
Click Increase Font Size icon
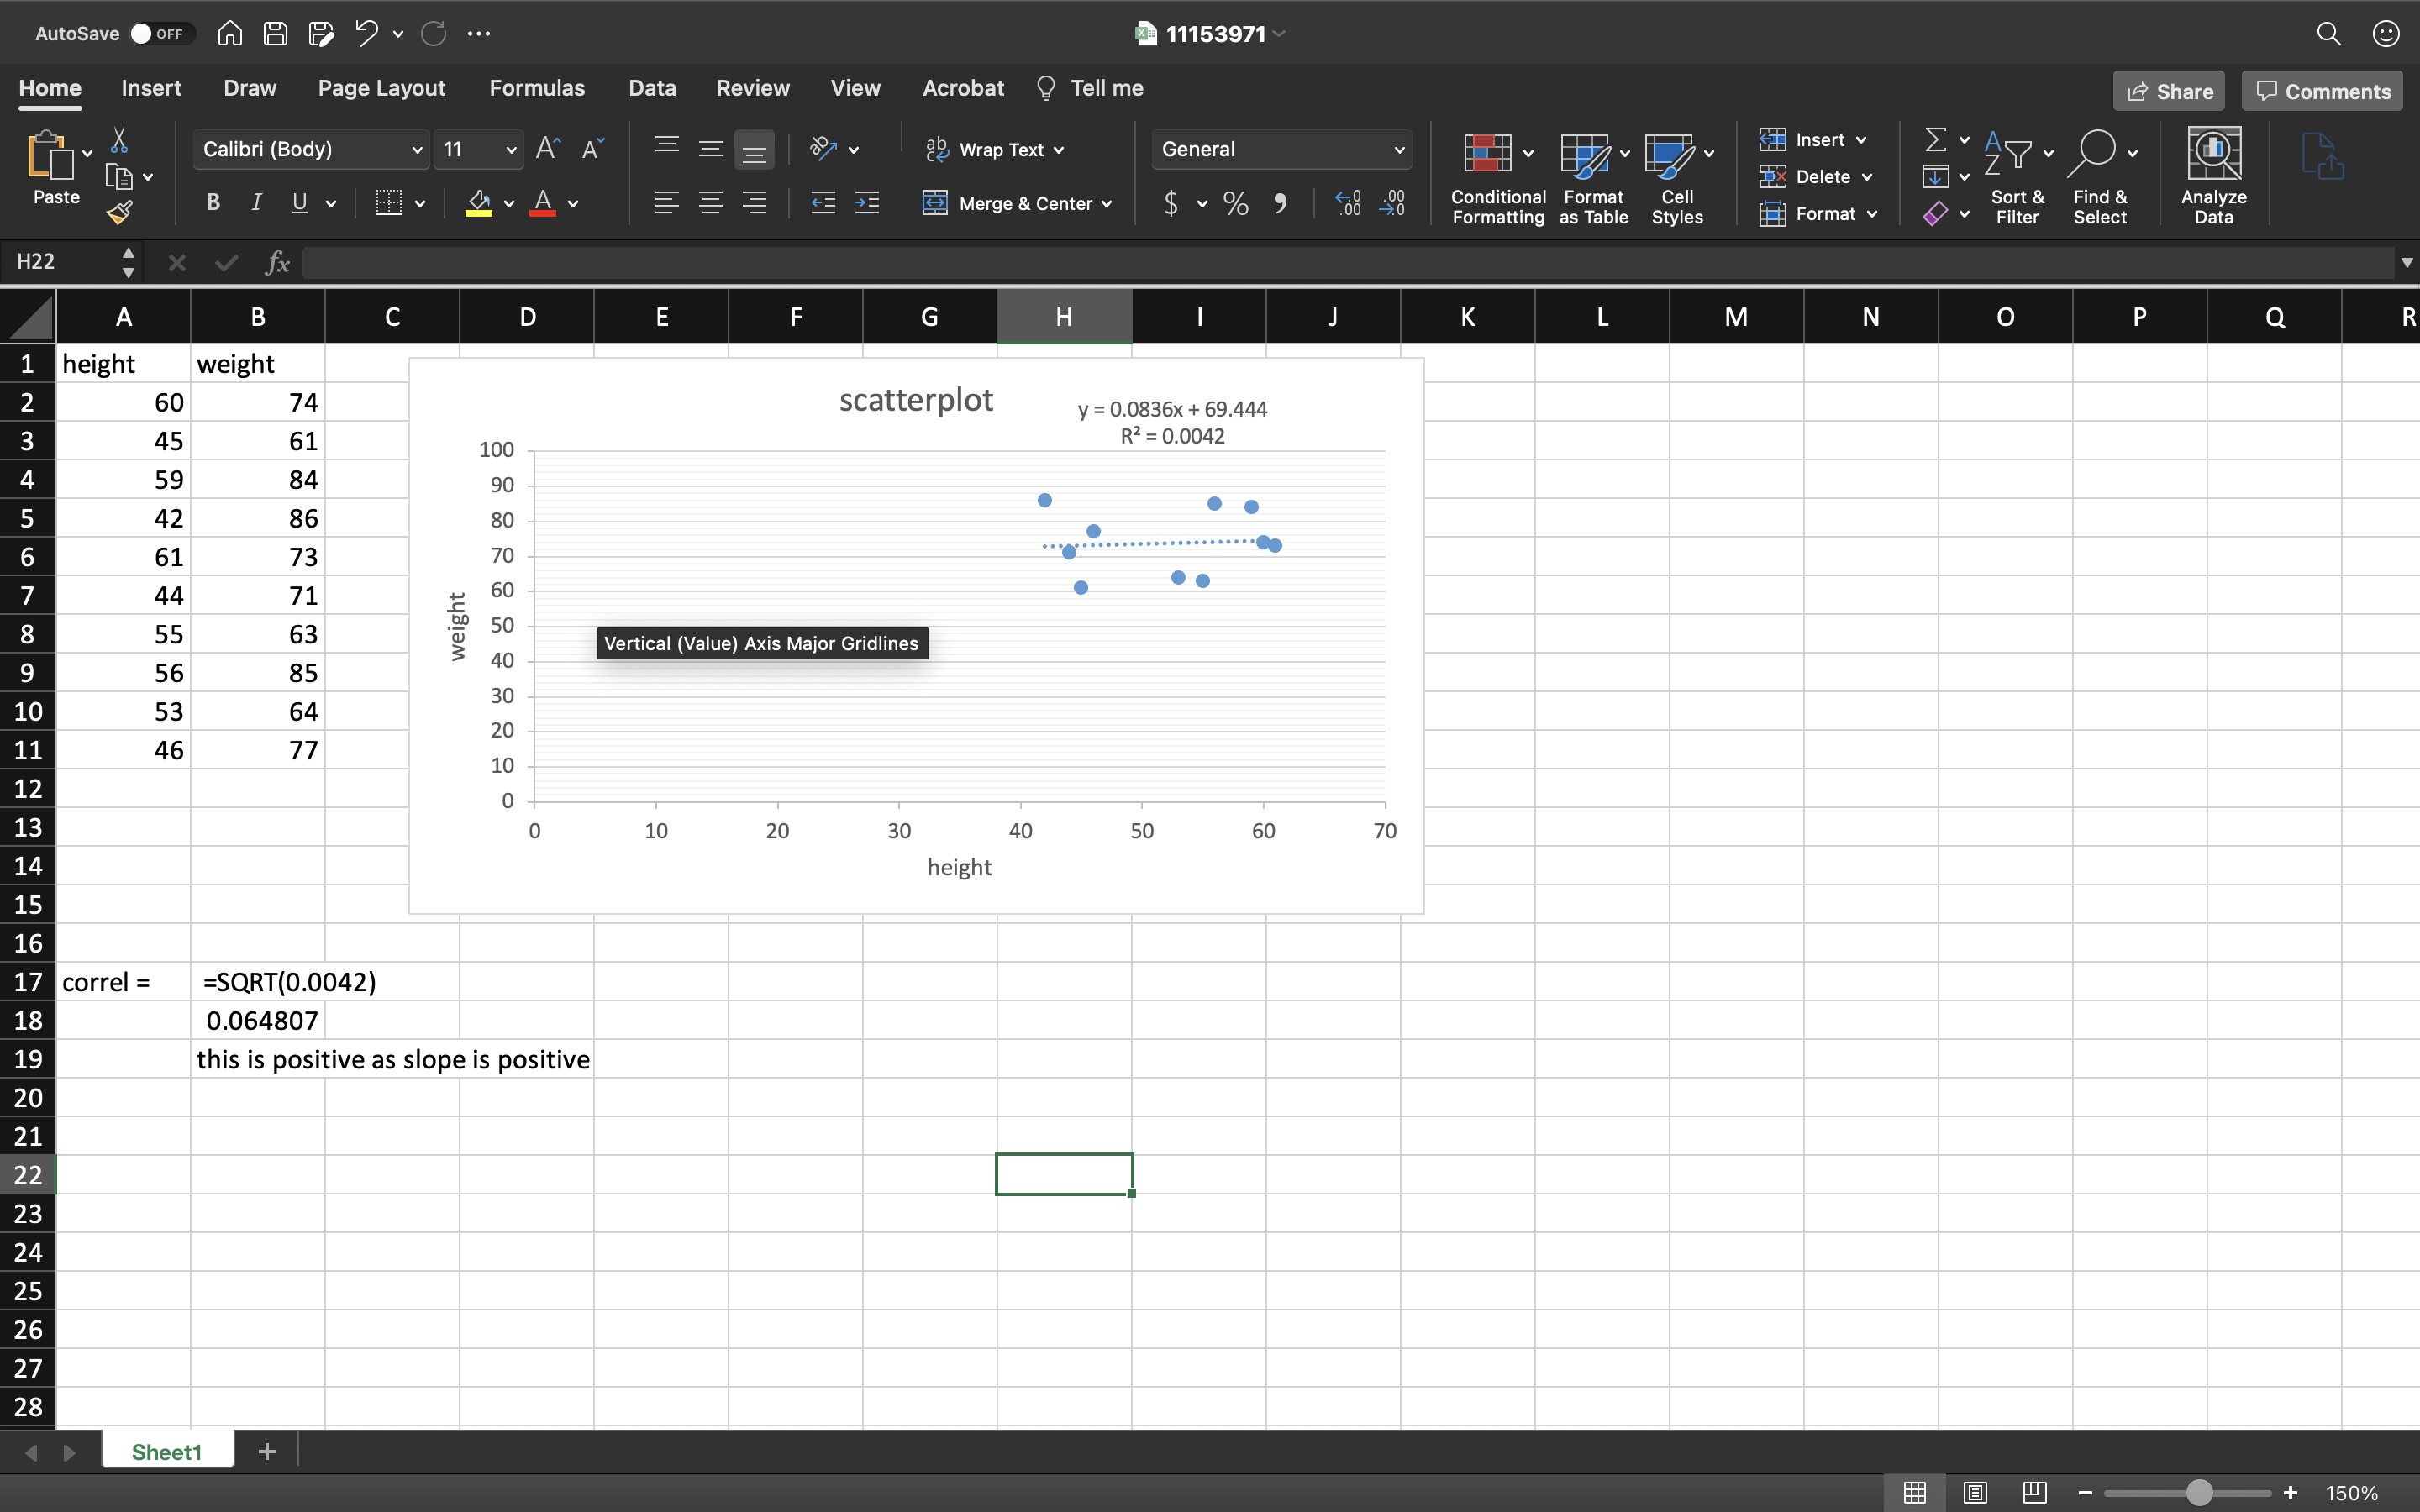point(548,149)
